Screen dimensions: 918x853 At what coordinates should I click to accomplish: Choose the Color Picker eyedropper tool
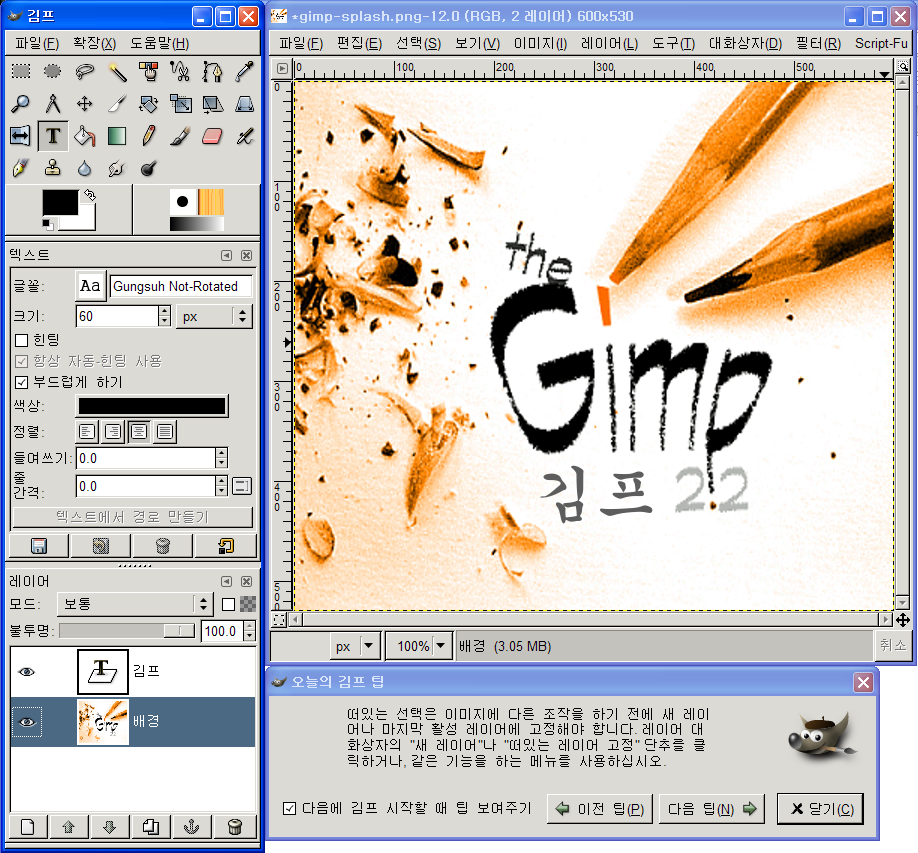[245, 71]
